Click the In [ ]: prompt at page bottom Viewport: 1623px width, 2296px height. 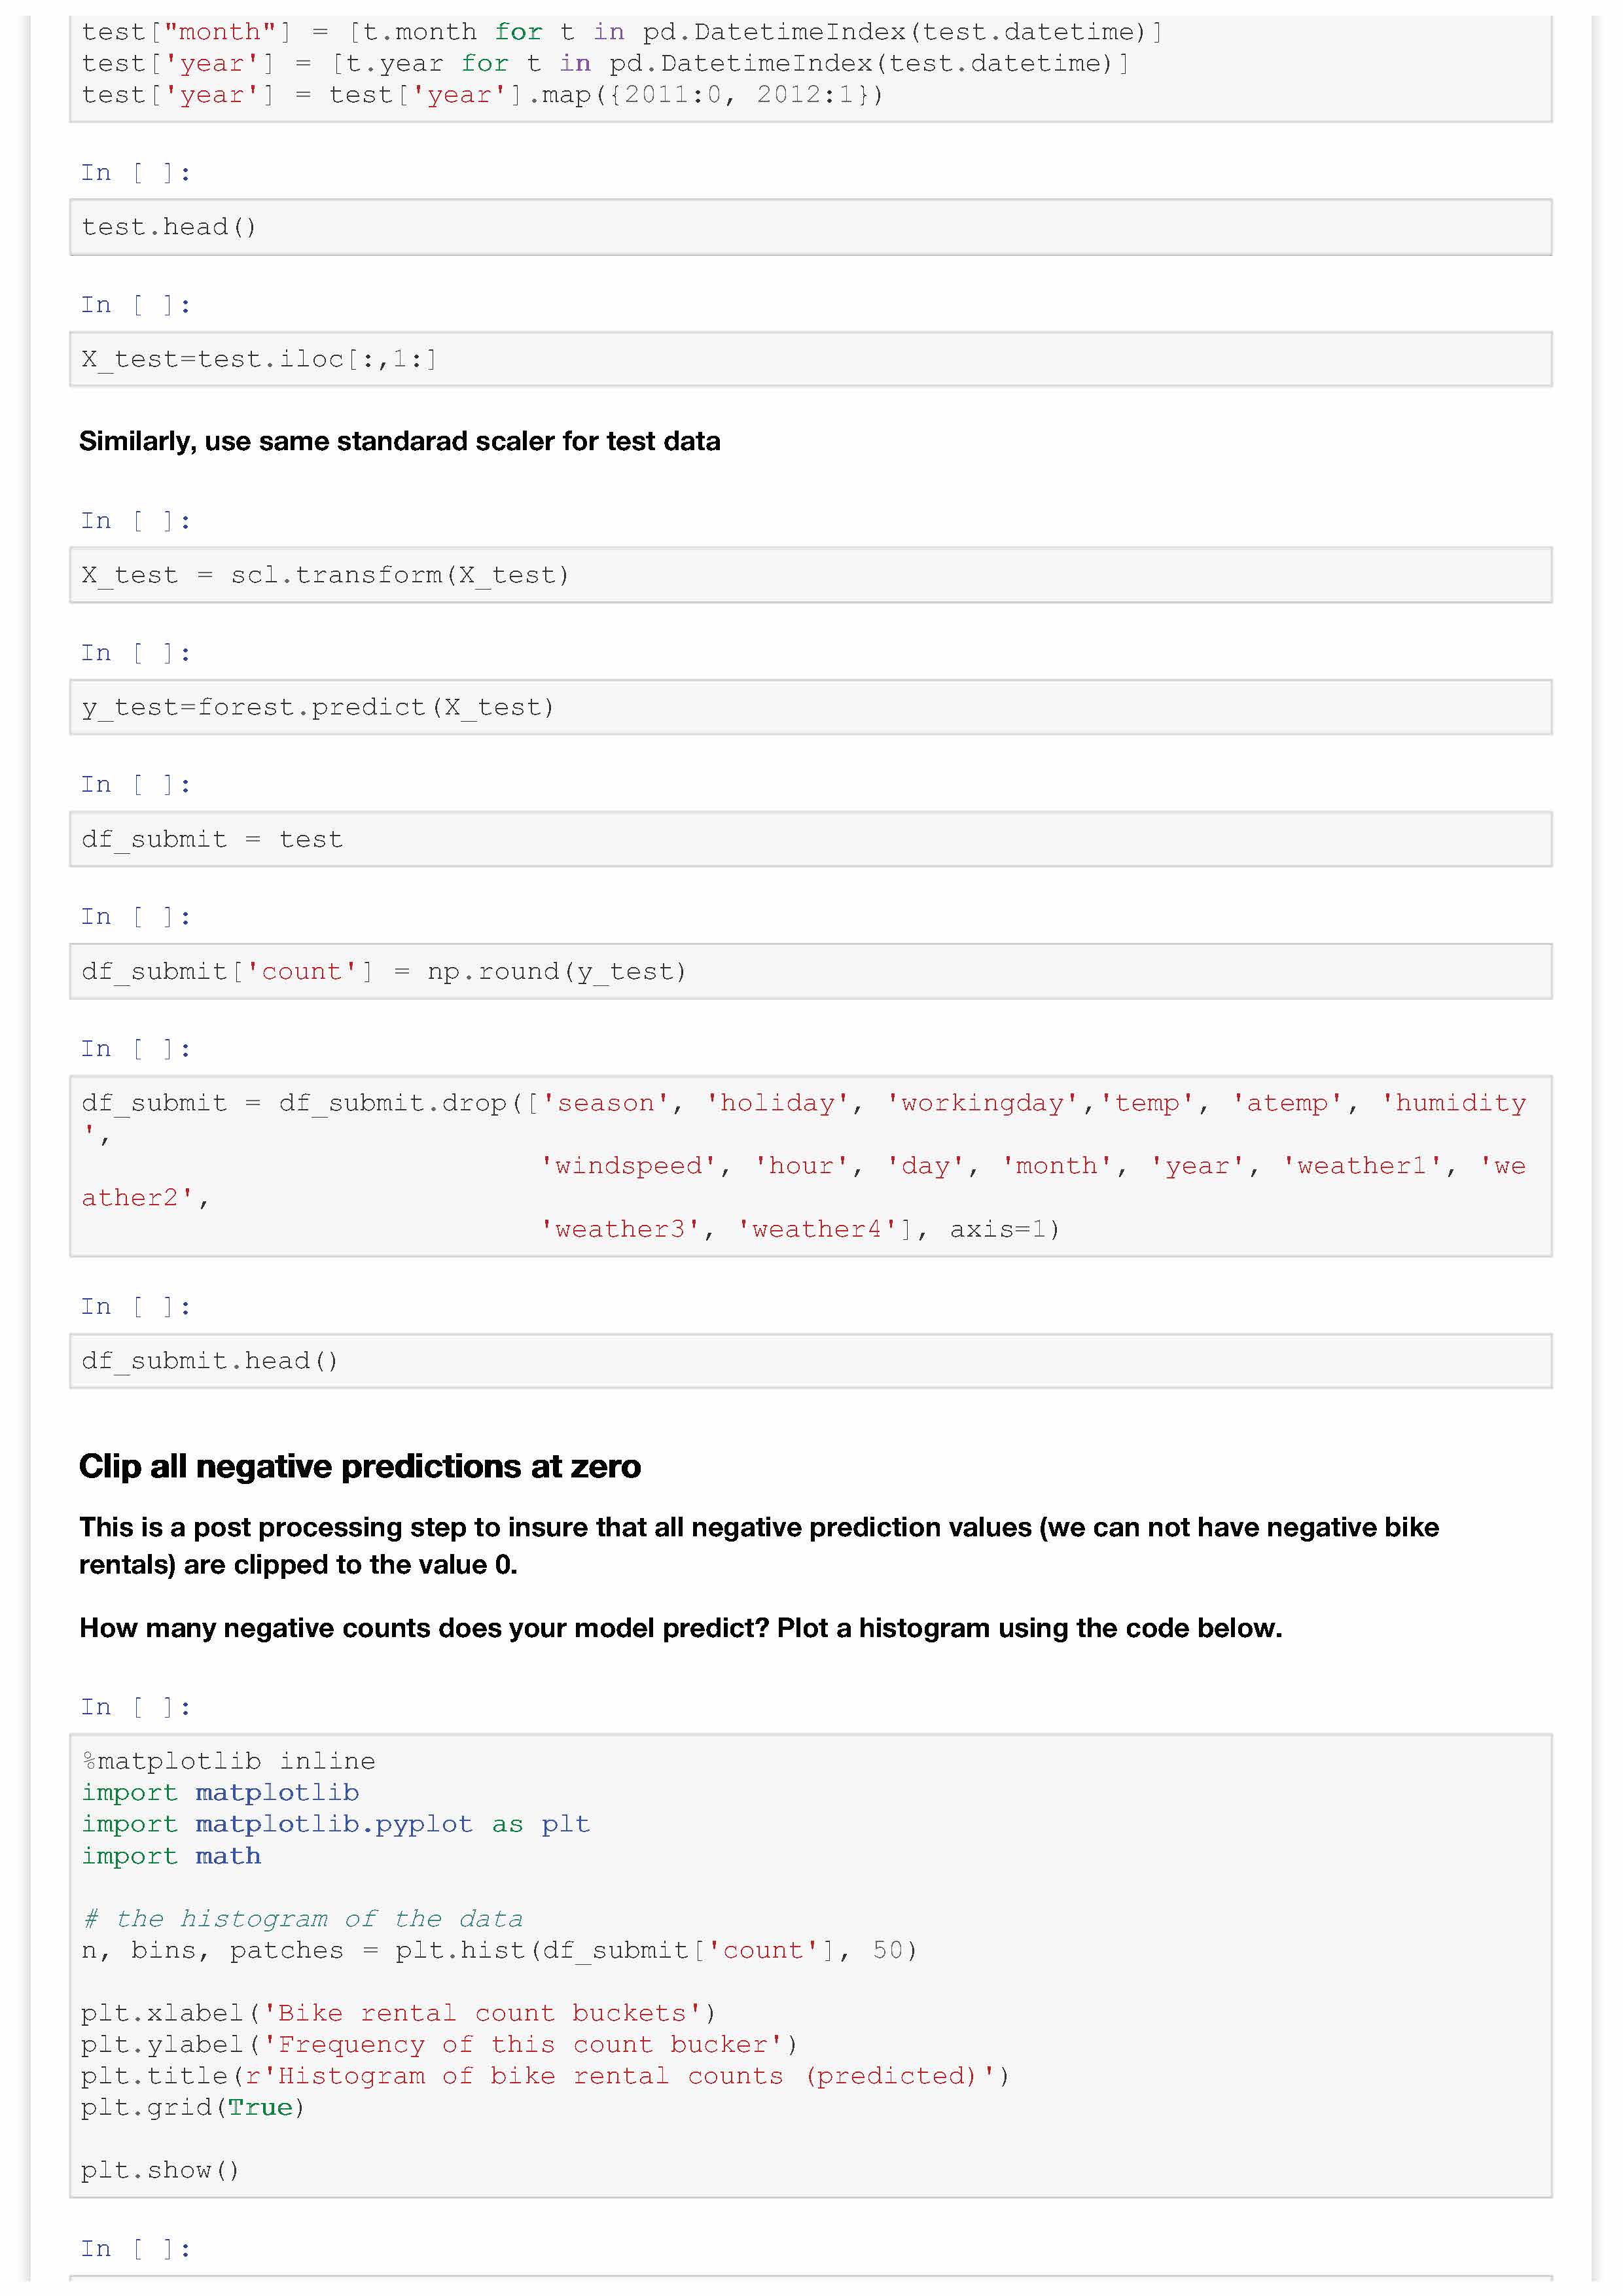click(135, 2249)
